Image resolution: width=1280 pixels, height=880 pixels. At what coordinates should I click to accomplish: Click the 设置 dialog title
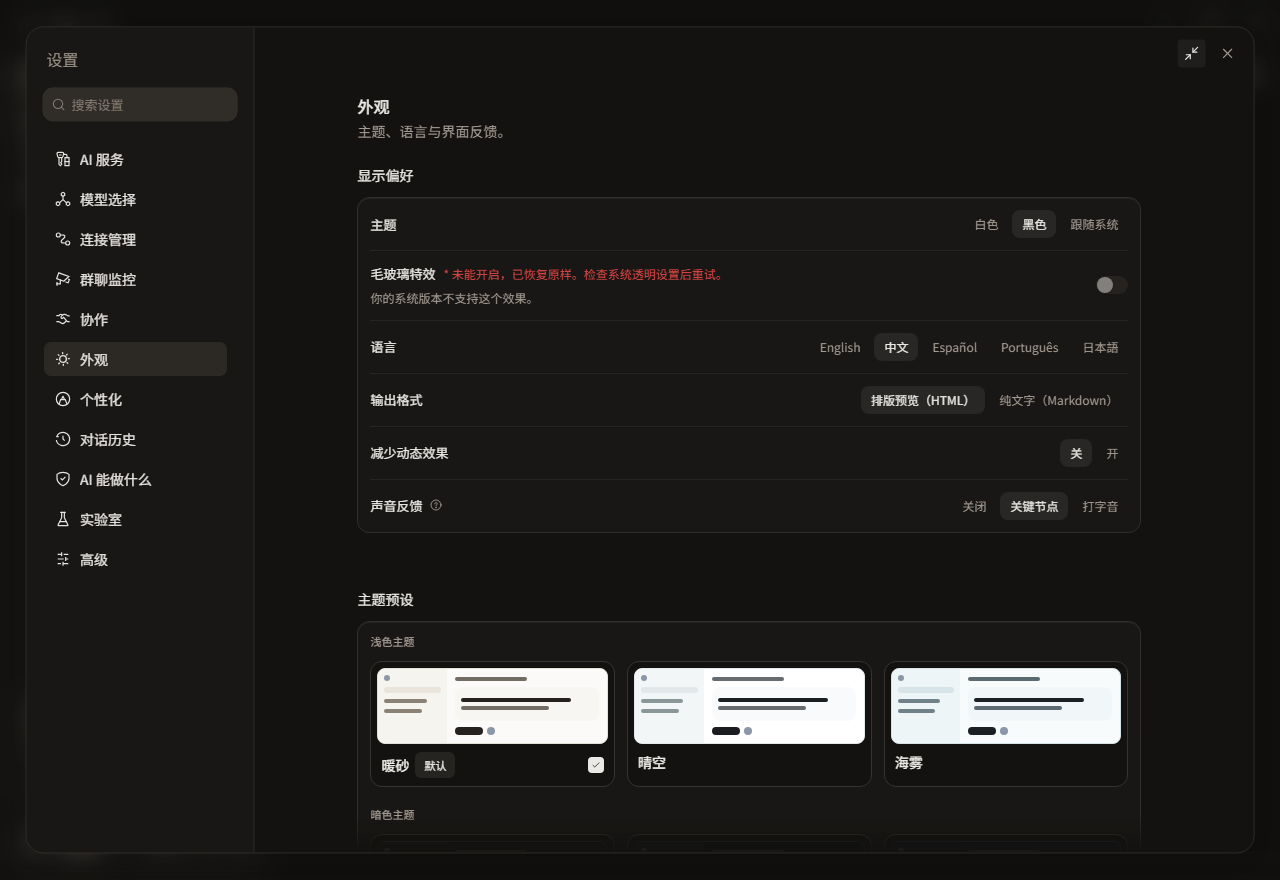click(62, 60)
